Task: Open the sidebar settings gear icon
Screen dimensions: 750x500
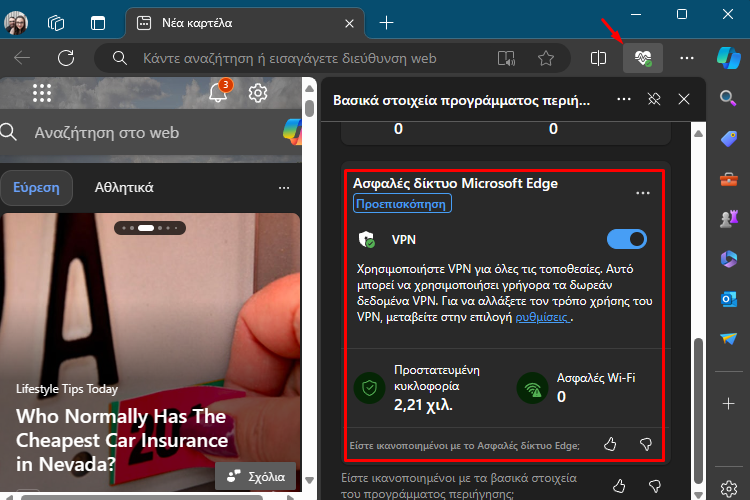Action: [728, 489]
